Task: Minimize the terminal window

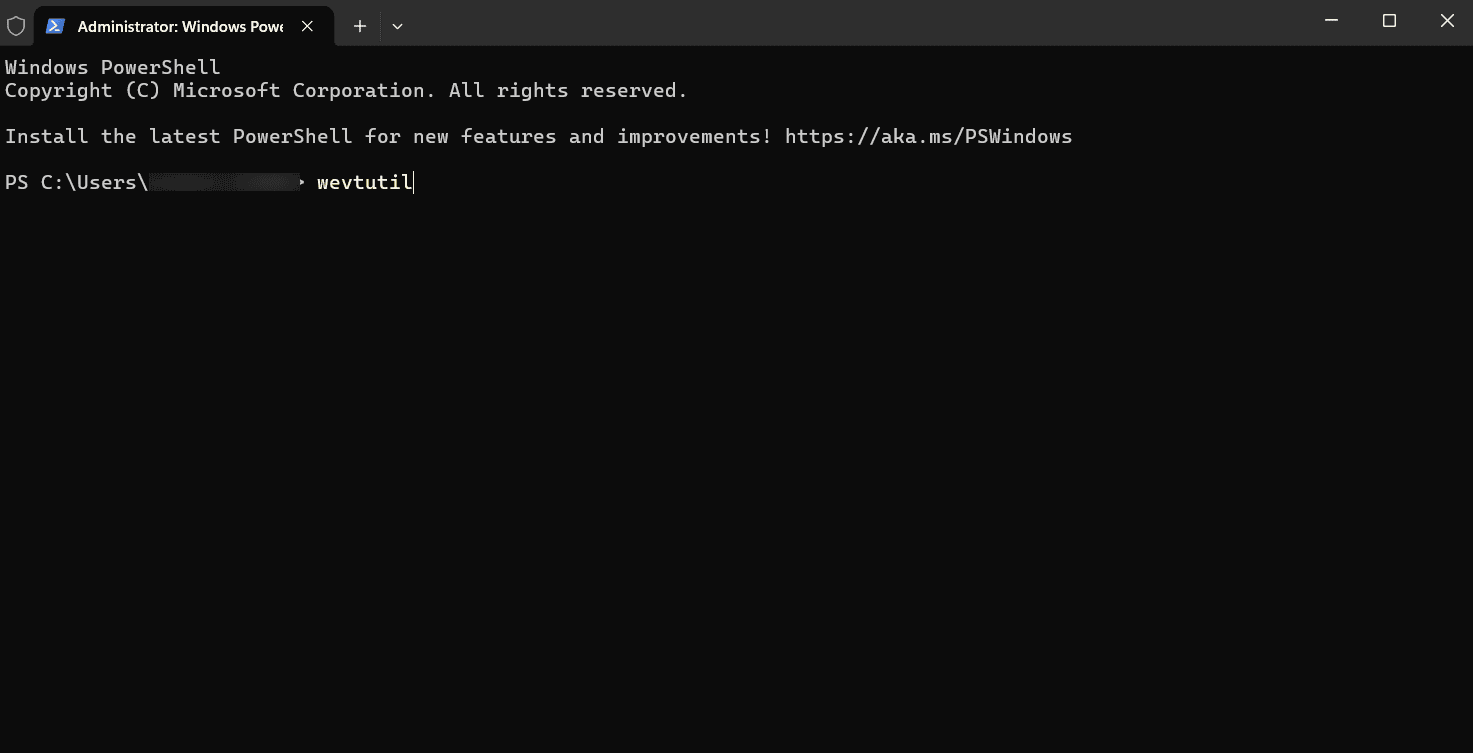Action: click(1331, 21)
